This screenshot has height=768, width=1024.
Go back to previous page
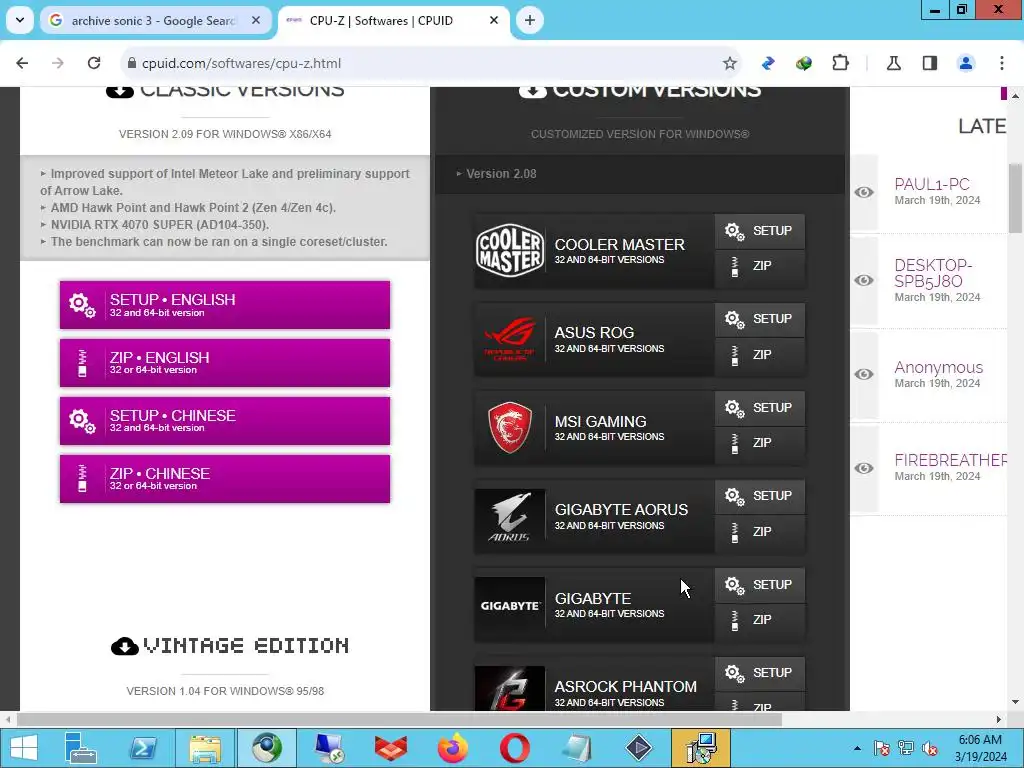click(x=22, y=63)
